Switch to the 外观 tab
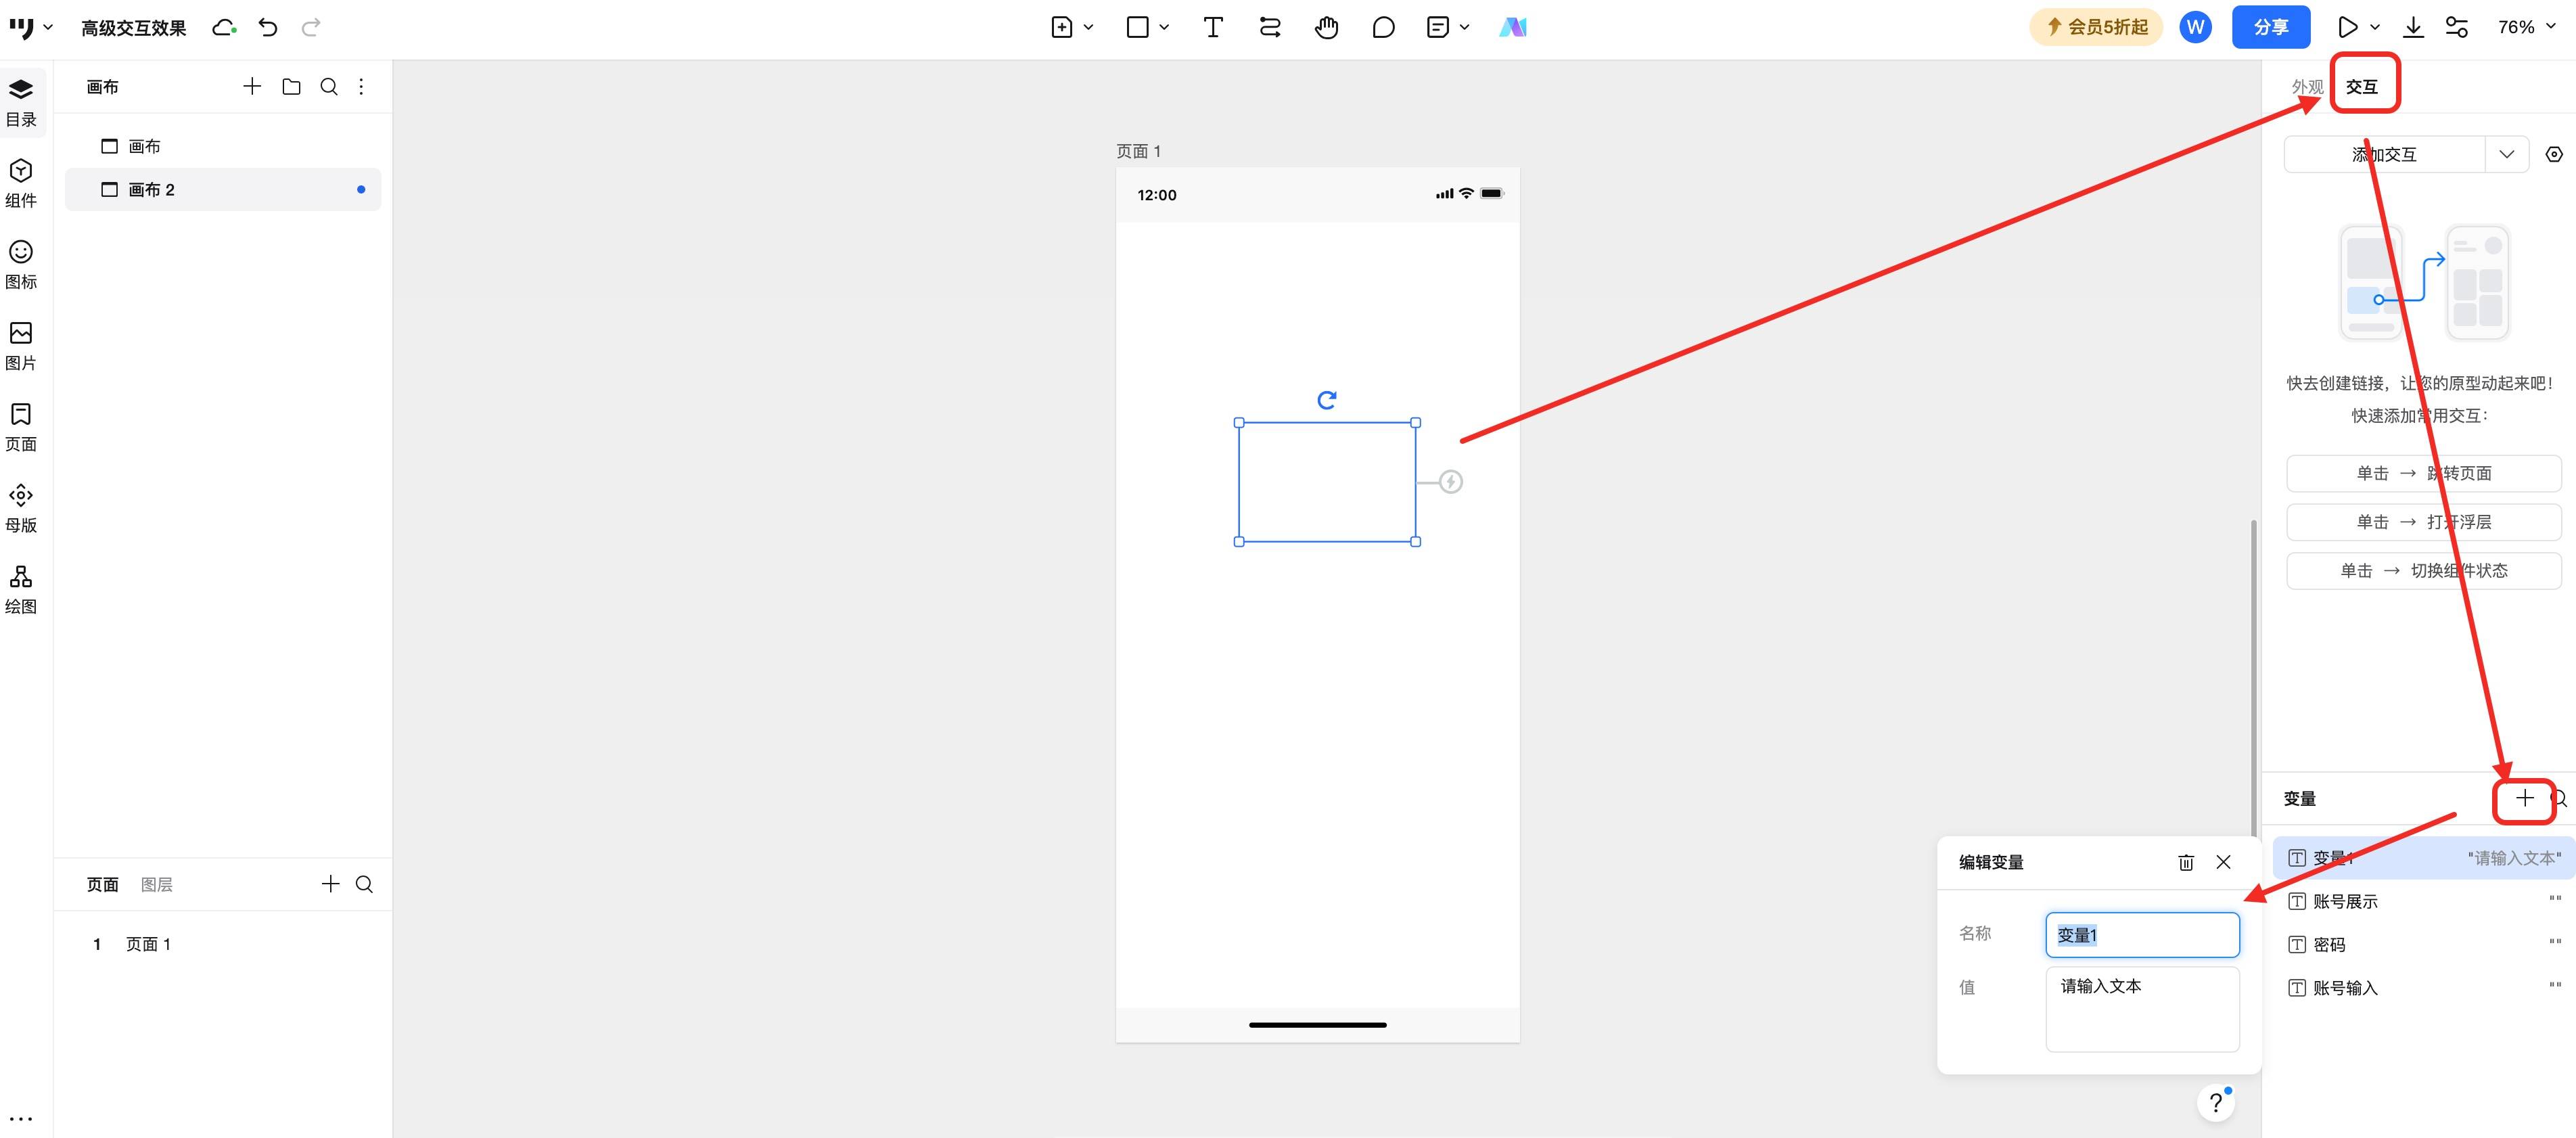The width and height of the screenshot is (2576, 1138). point(2307,87)
